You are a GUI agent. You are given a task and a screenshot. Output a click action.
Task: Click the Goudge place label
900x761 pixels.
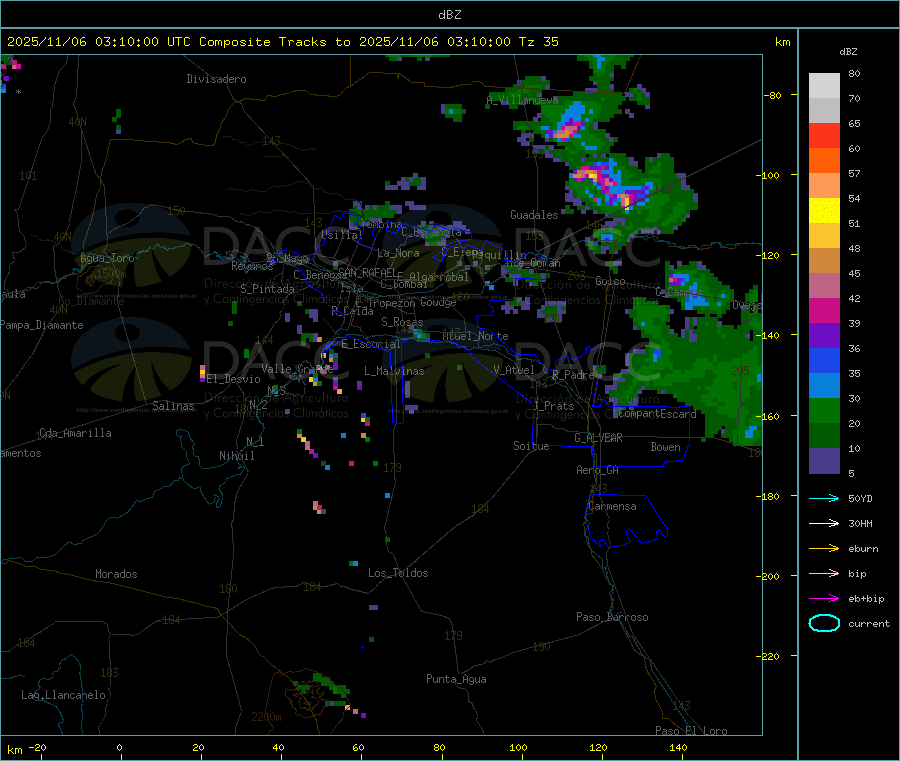(438, 302)
